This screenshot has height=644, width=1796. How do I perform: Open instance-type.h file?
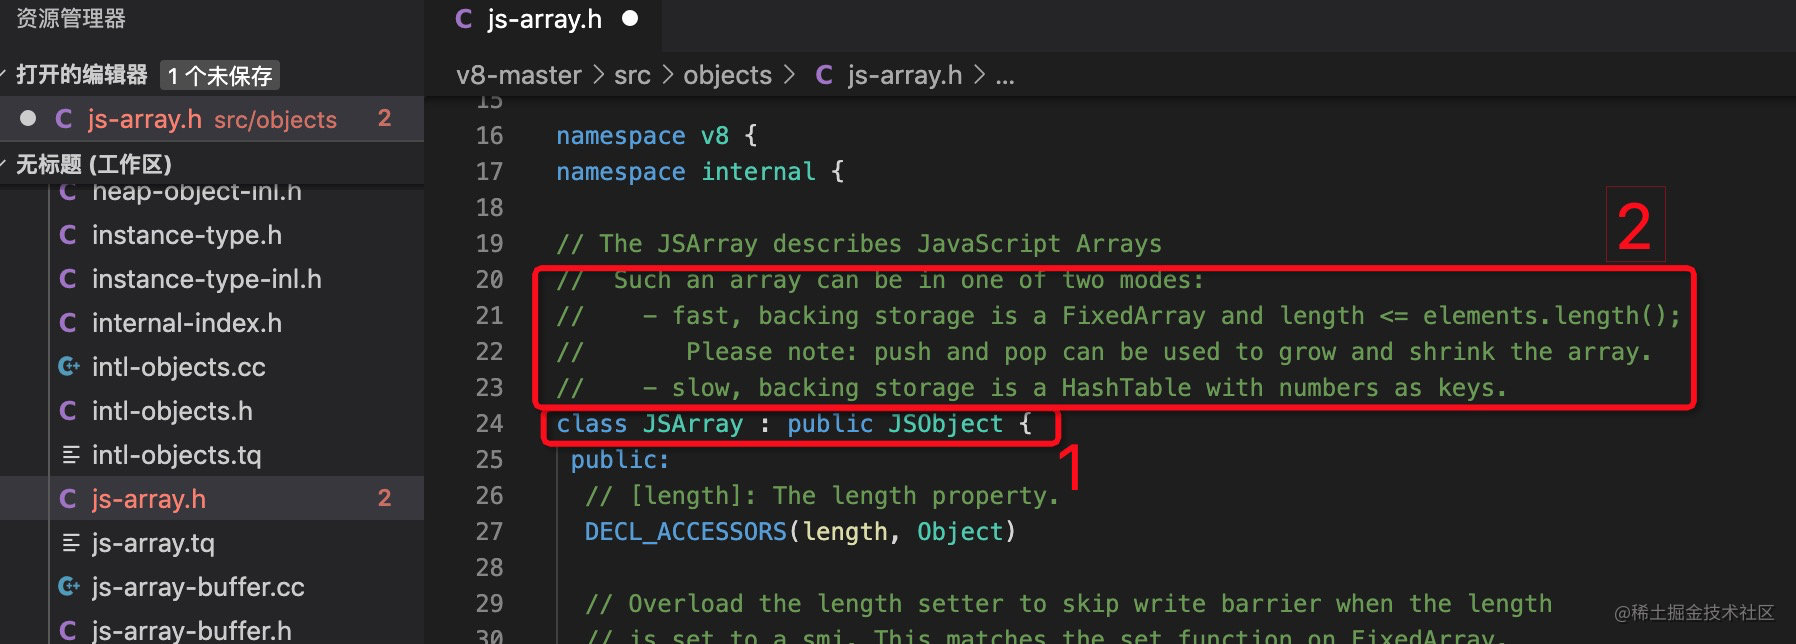[x=187, y=235]
